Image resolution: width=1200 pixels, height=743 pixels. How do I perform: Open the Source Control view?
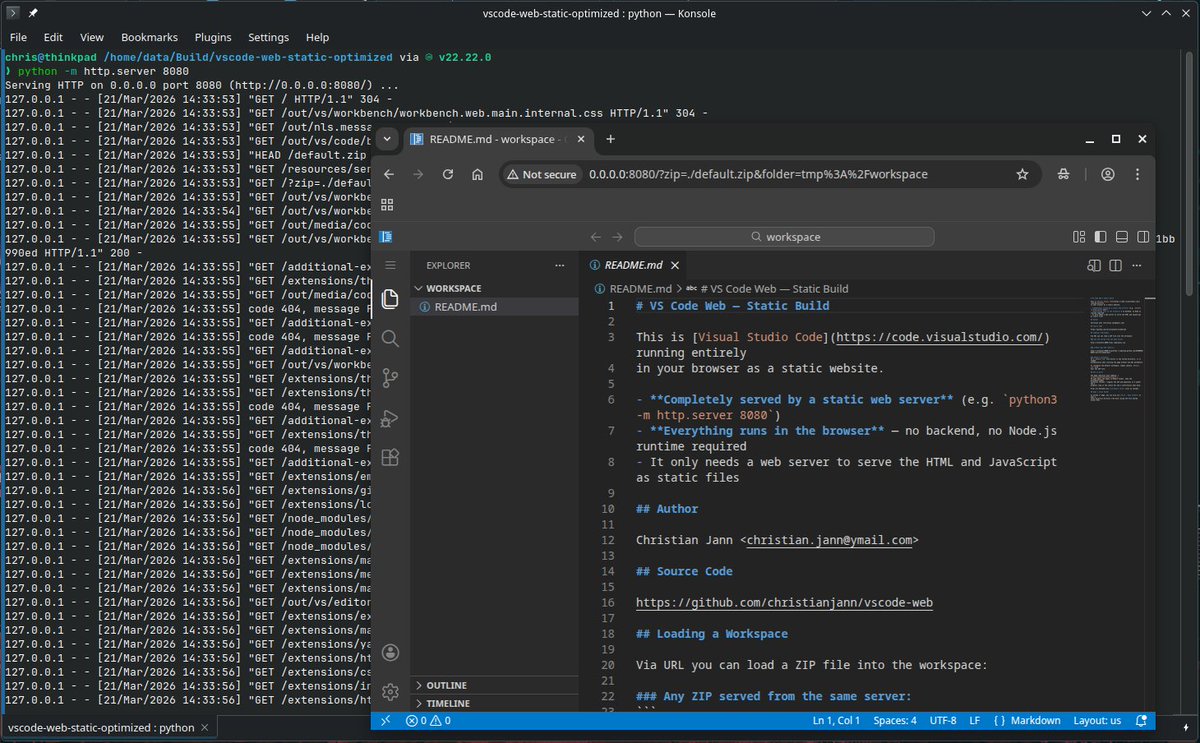(390, 378)
